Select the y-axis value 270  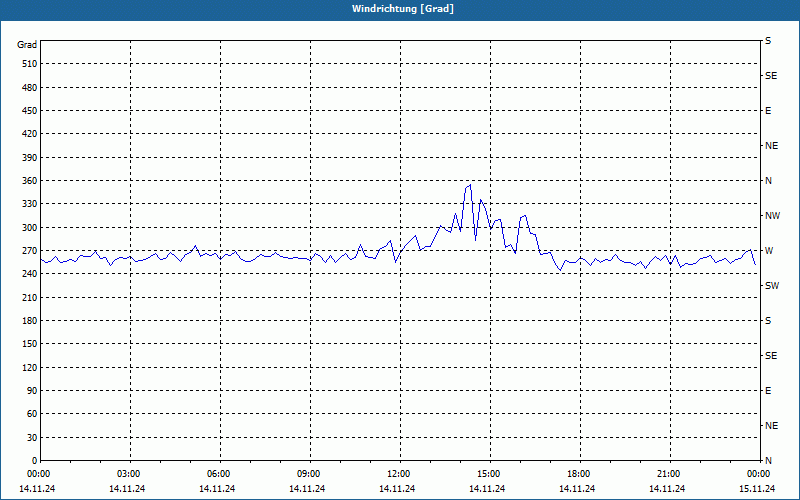coord(30,251)
